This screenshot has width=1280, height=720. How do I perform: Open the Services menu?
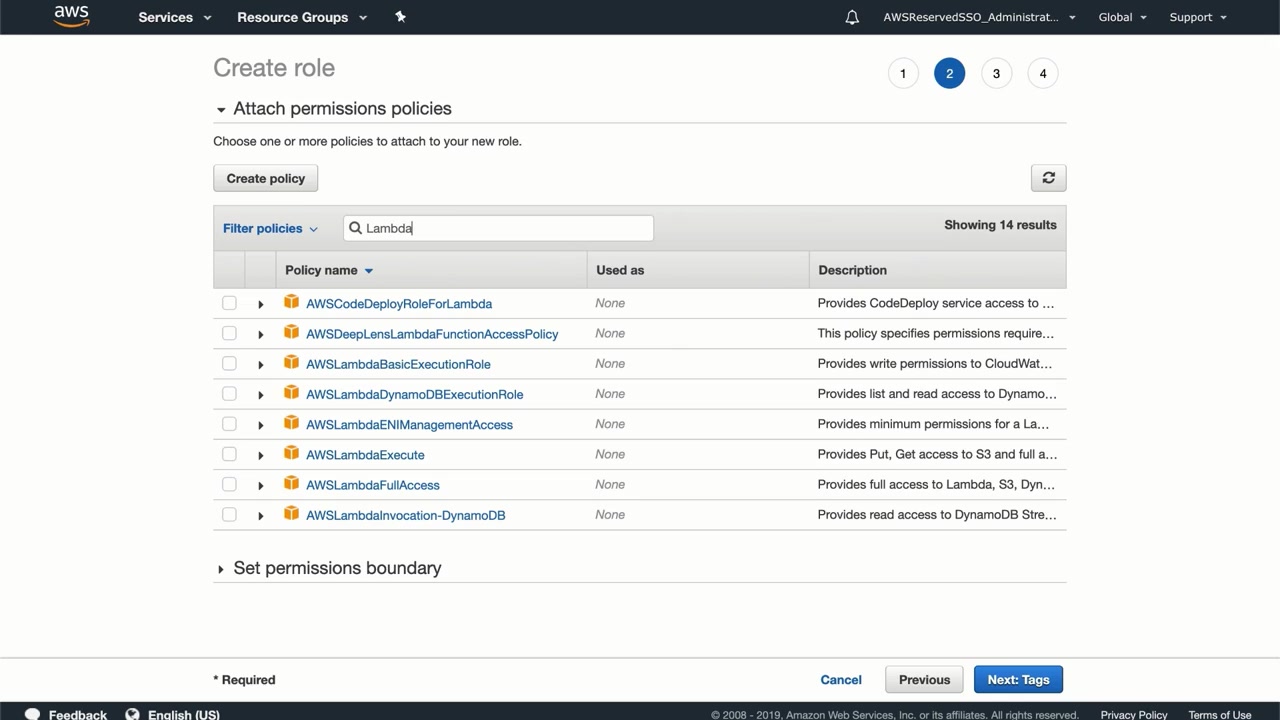[175, 17]
